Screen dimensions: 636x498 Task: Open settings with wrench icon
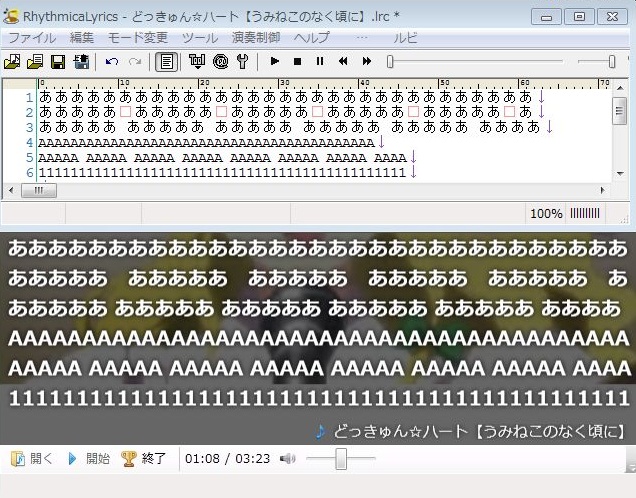point(242,62)
